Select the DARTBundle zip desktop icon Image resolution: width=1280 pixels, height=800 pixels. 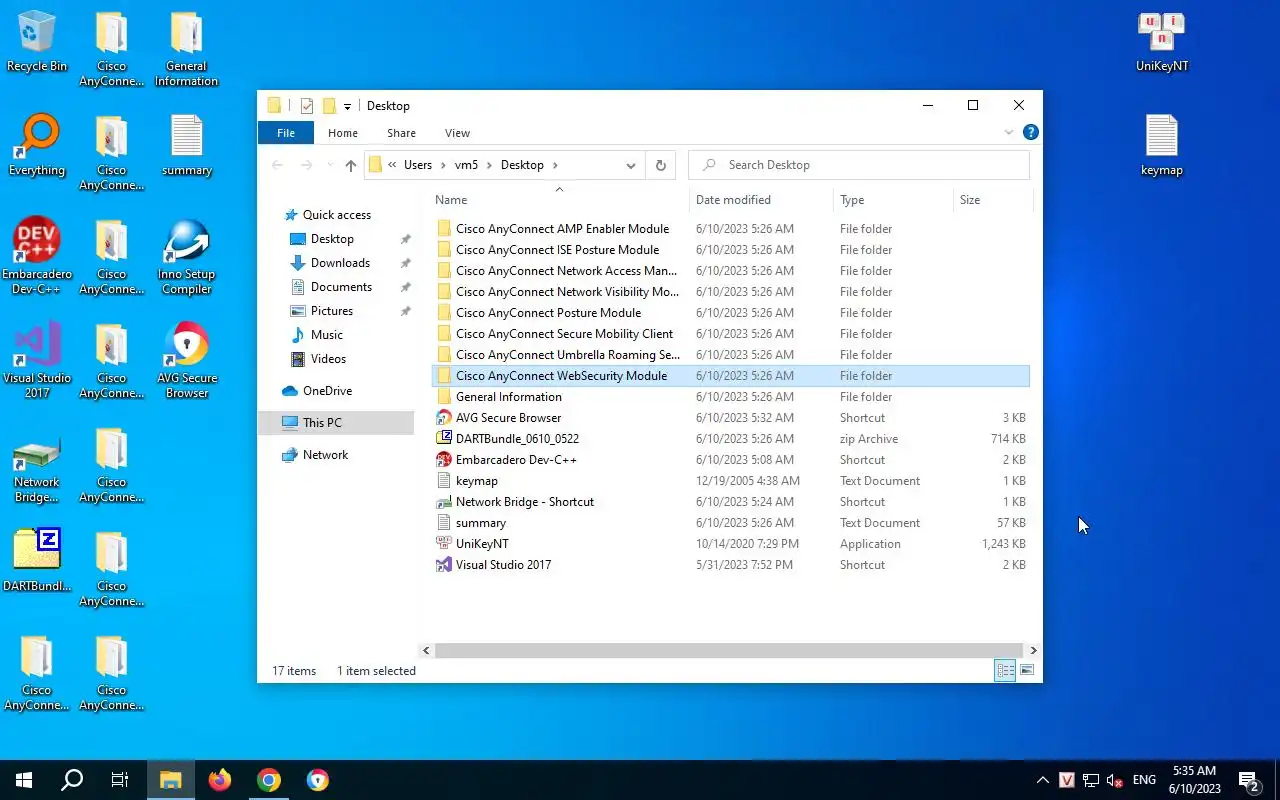pyautogui.click(x=37, y=561)
